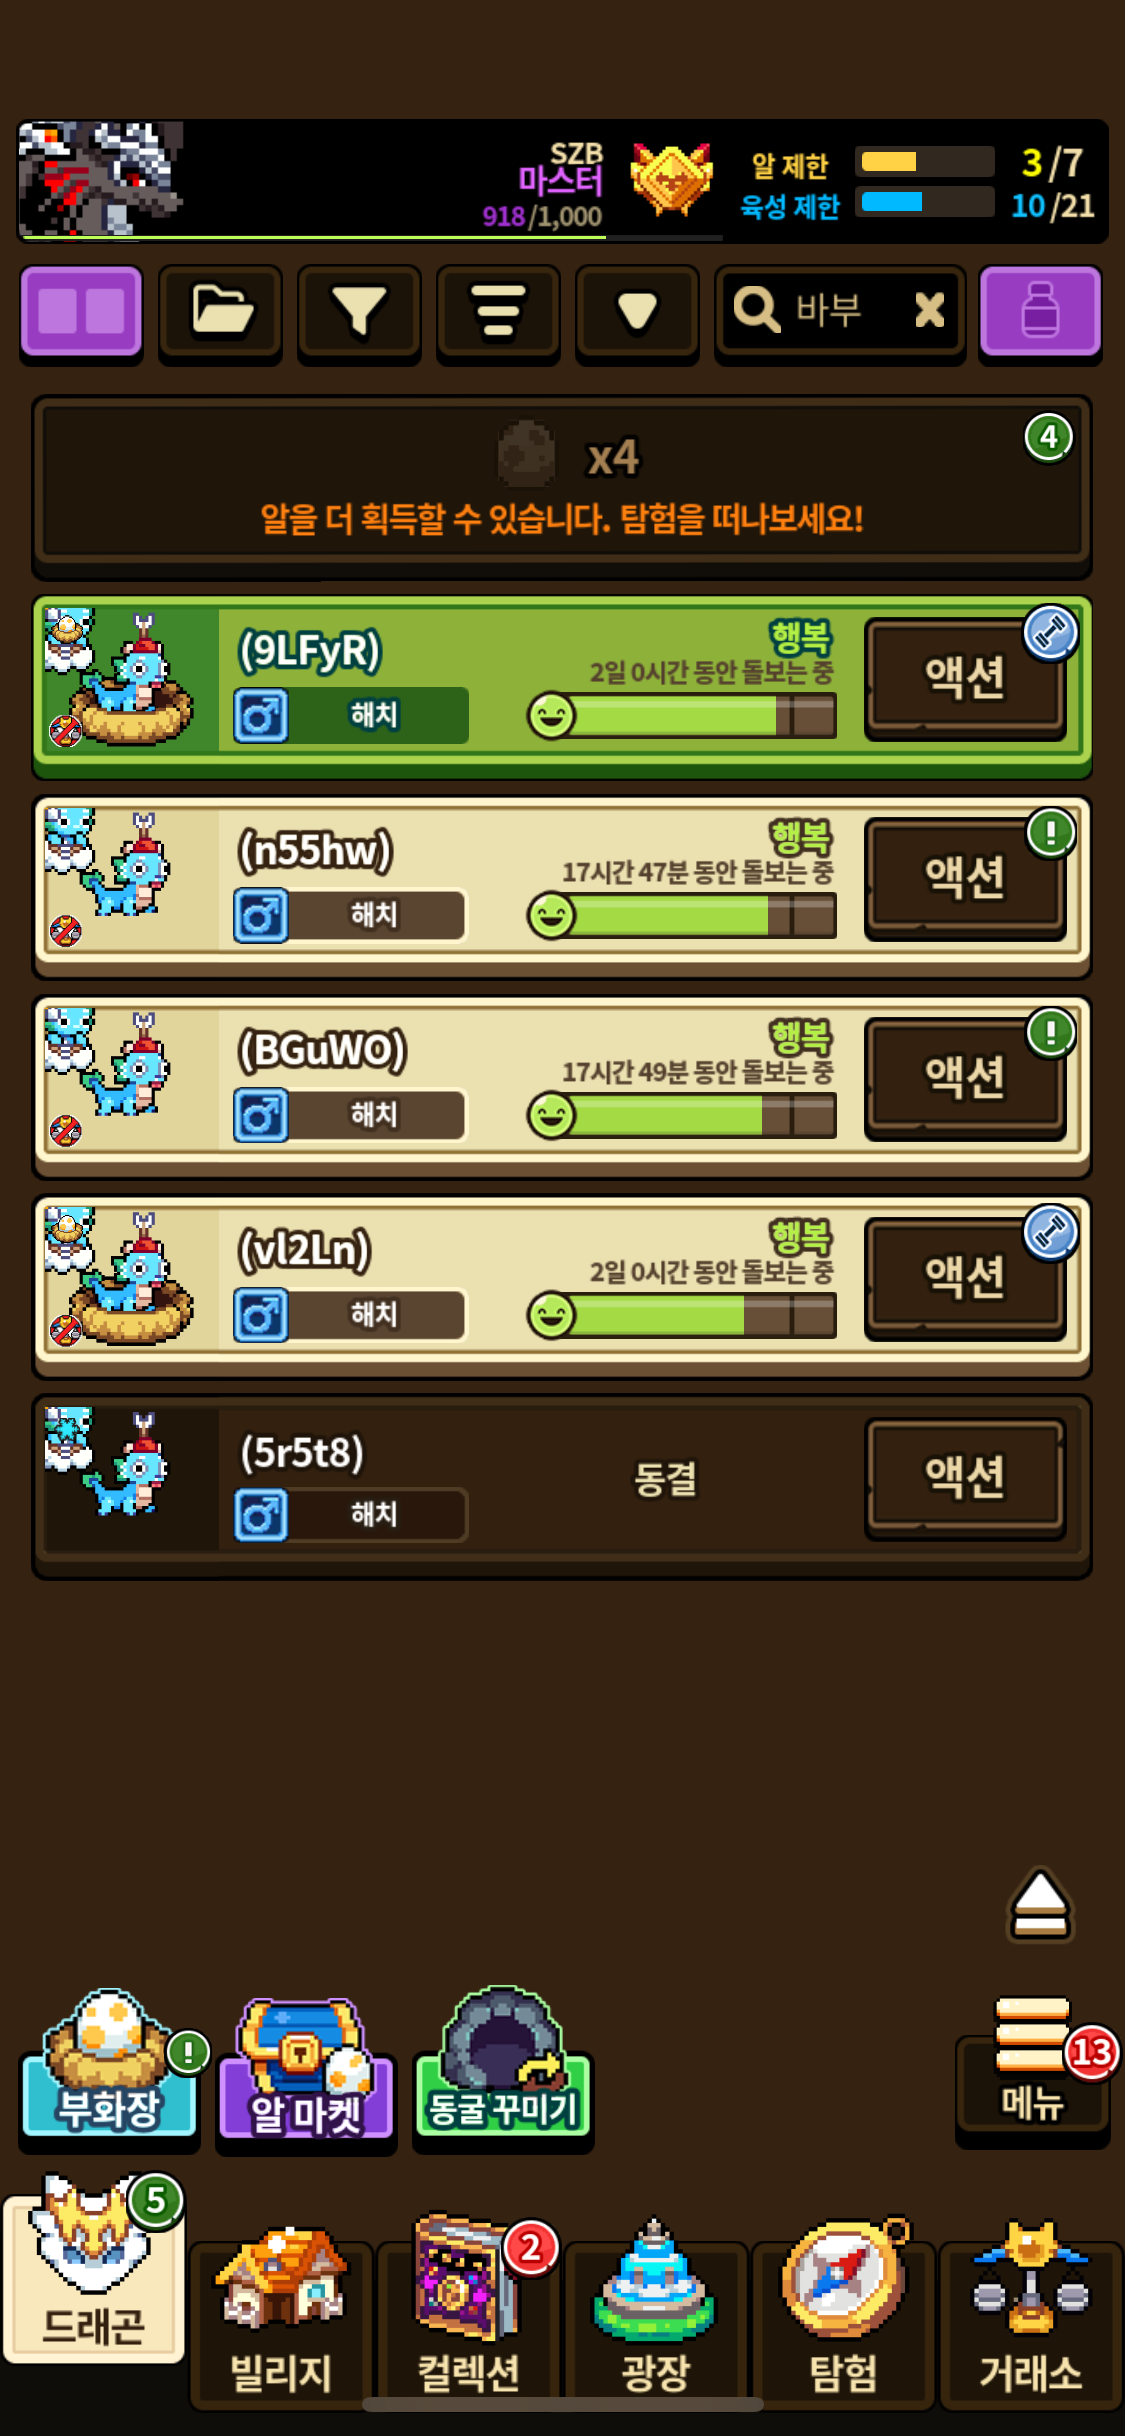Viewport: 1125px width, 2436px height.
Task: Click happiness bar of dragon n55hw
Action: pos(682,915)
